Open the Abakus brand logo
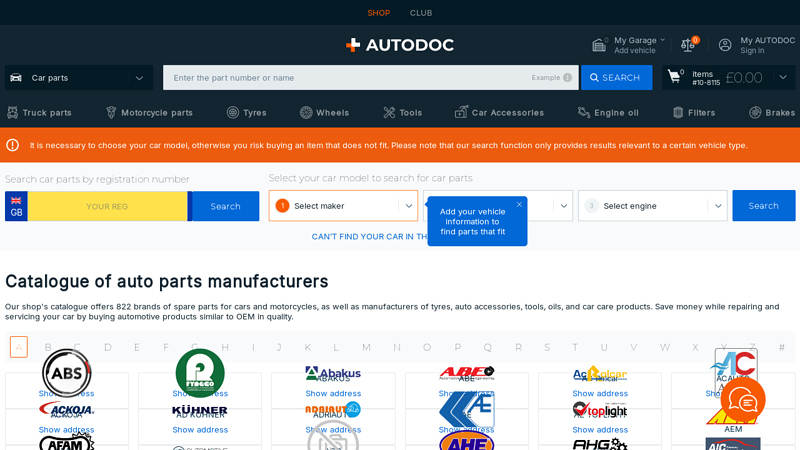800x450 pixels. tap(333, 374)
